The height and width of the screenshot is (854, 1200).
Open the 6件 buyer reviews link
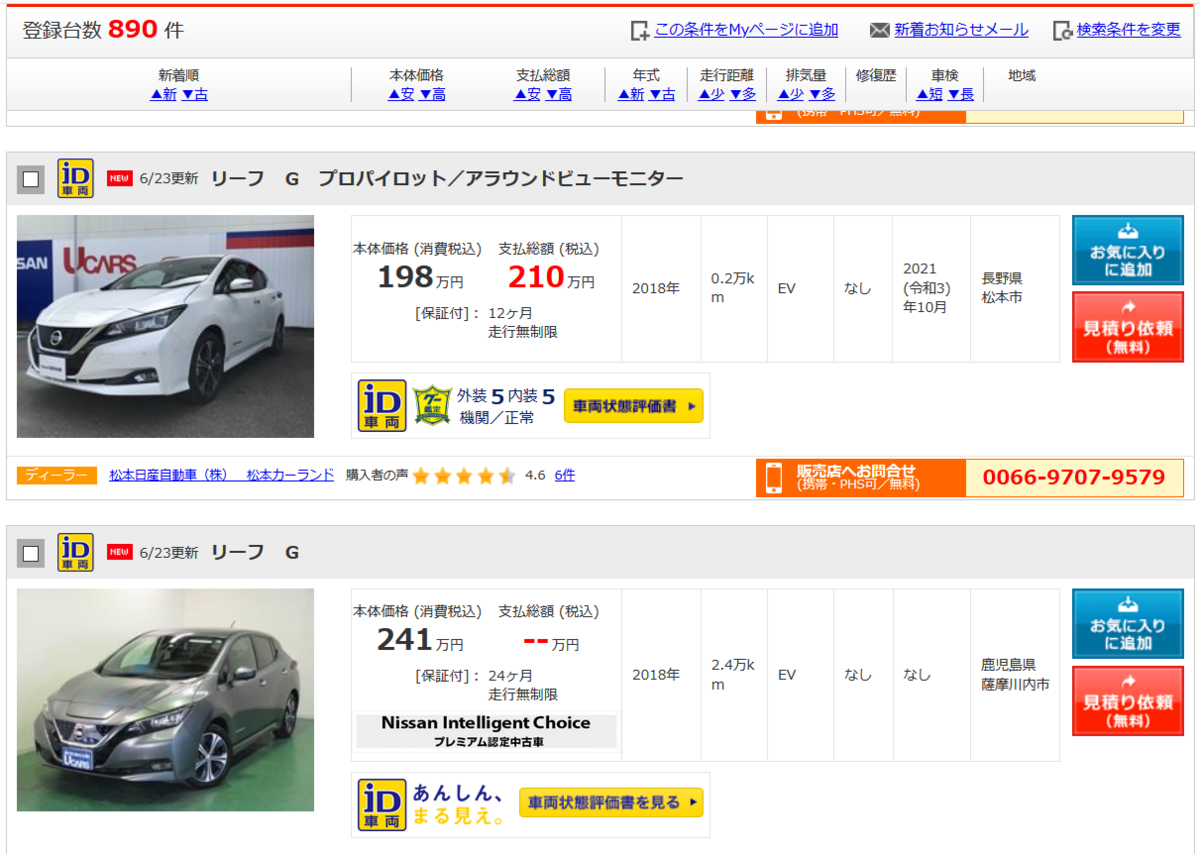[565, 476]
